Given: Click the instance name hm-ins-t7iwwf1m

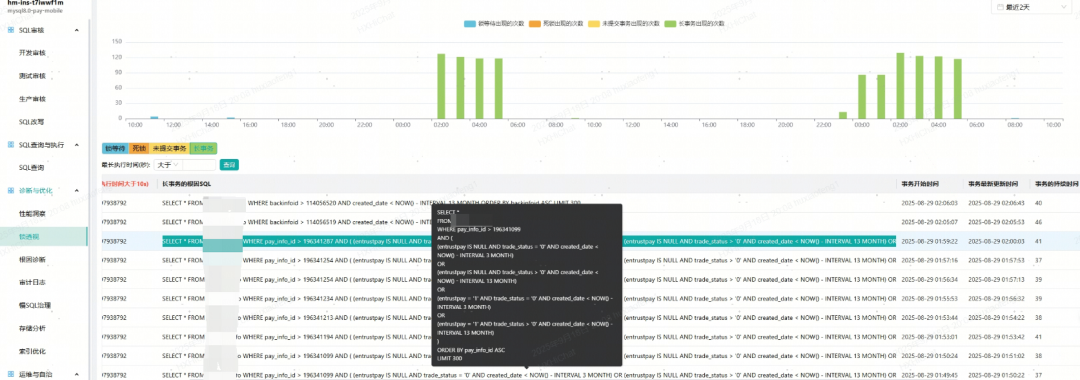Looking at the screenshot, I should [34, 3].
